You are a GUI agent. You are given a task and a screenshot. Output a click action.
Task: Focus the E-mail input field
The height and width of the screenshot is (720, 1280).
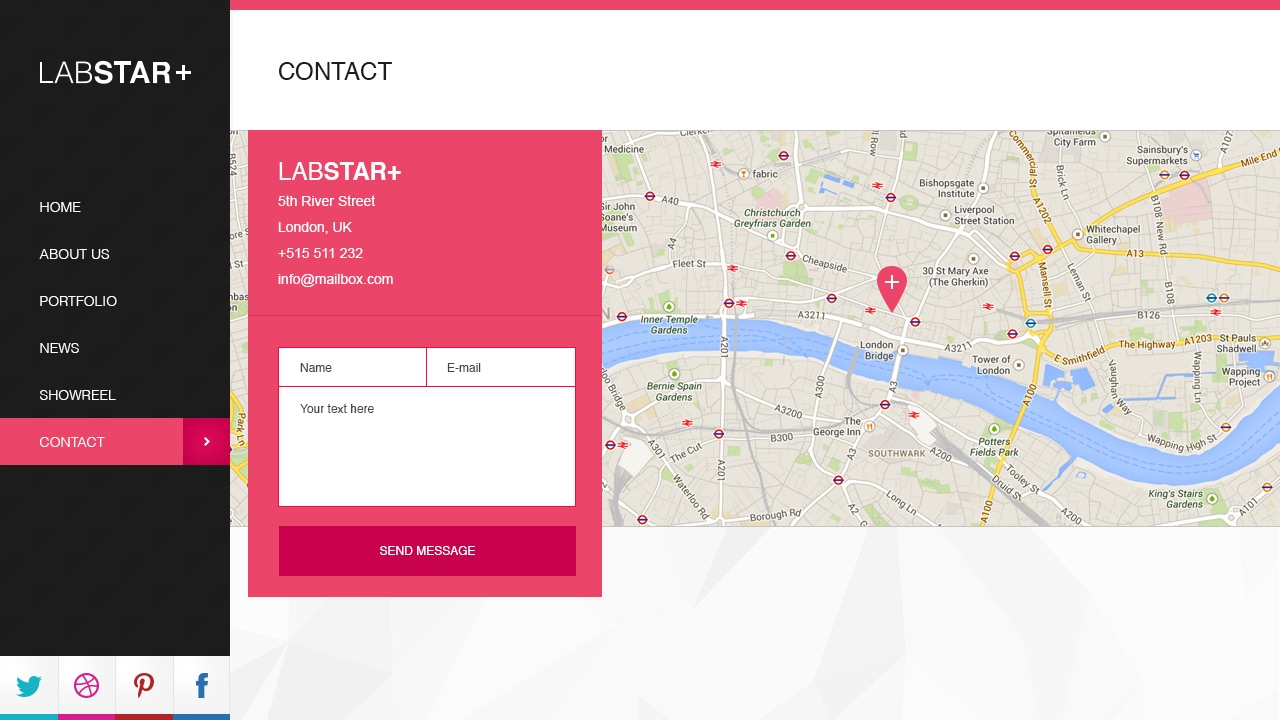pyautogui.click(x=501, y=367)
